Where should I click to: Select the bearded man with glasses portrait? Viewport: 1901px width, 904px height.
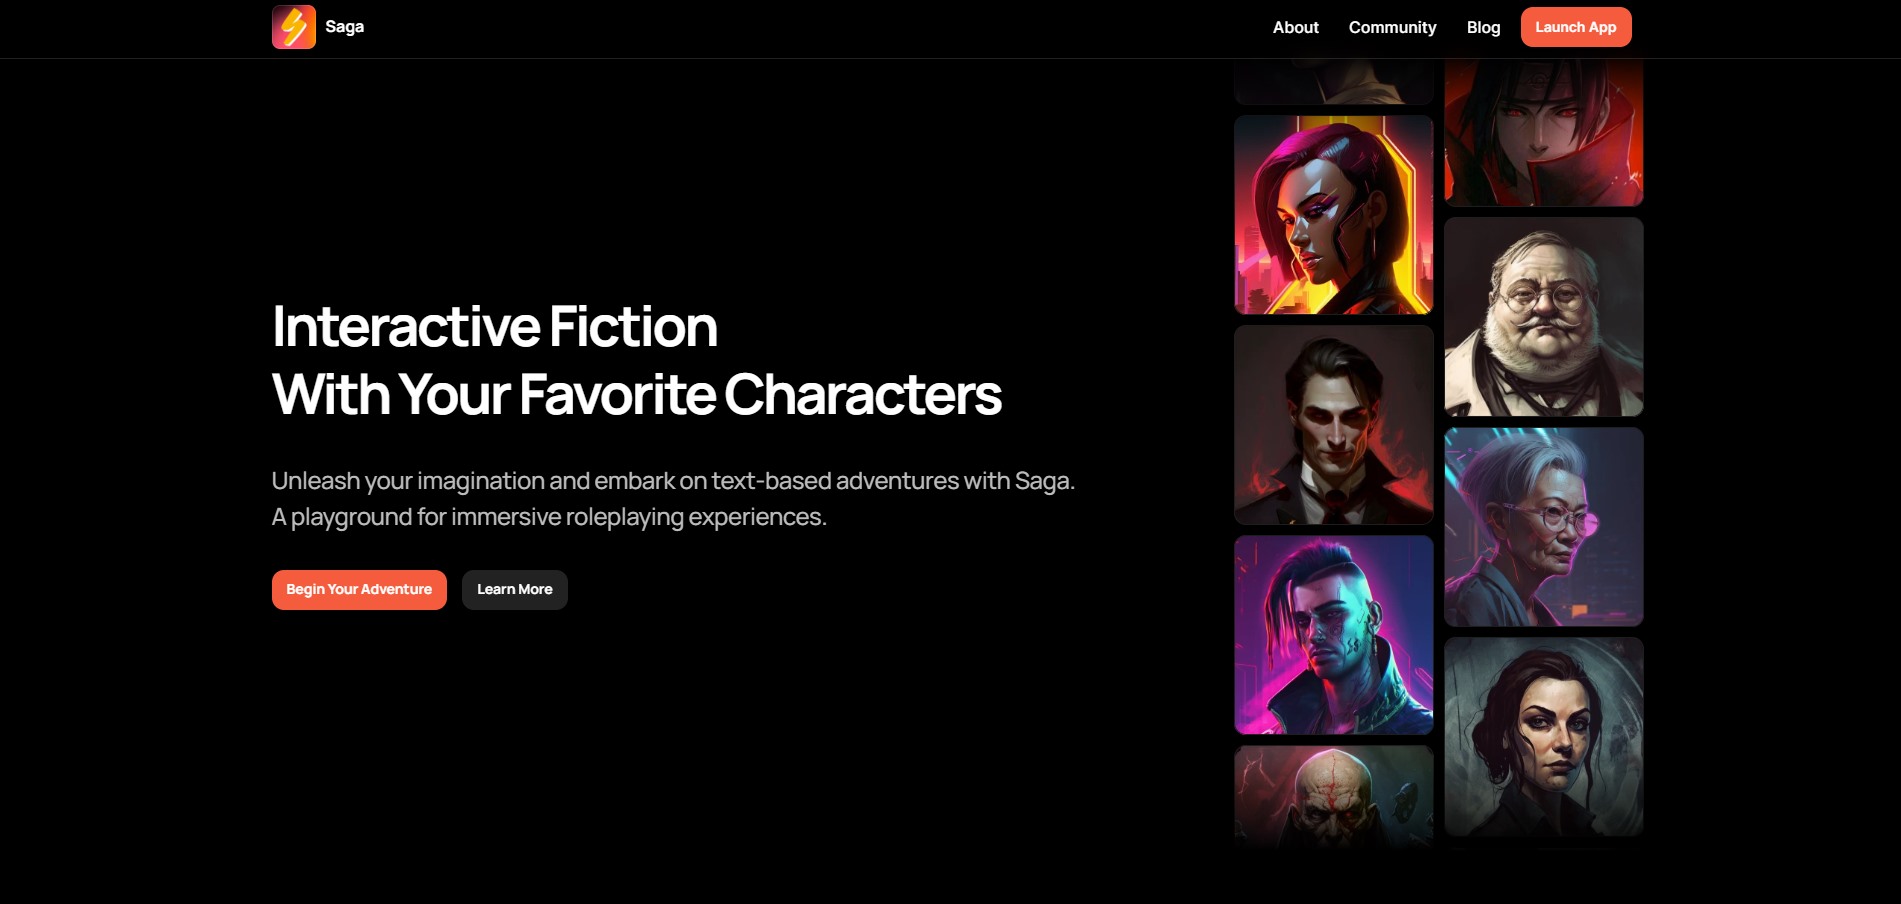pyautogui.click(x=1544, y=317)
